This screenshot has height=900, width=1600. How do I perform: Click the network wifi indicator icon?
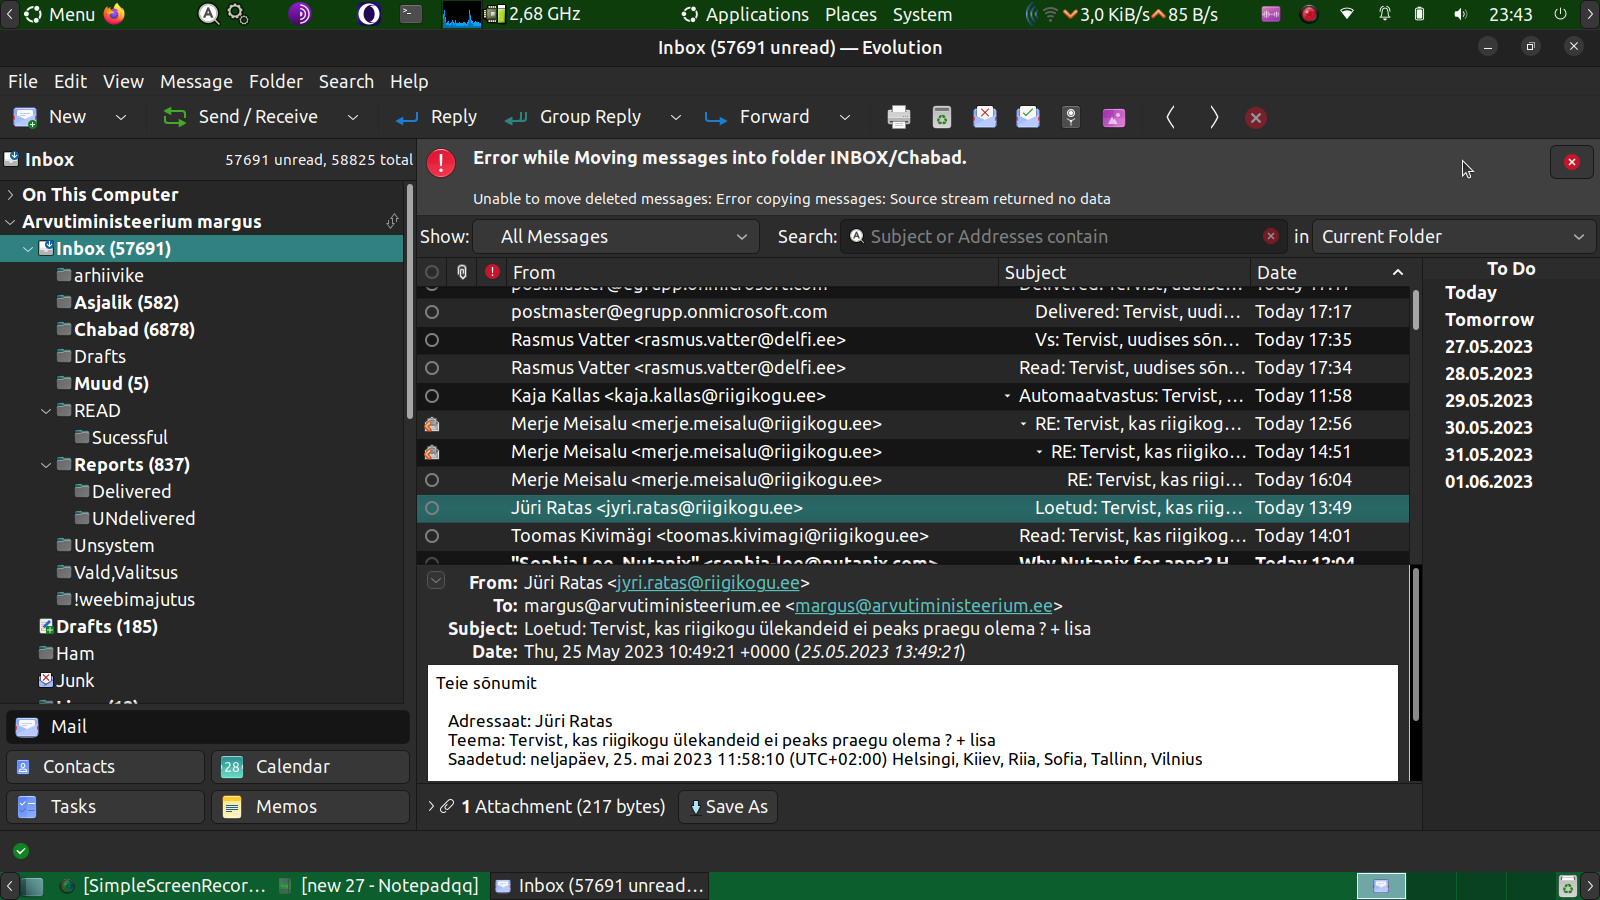tap(1347, 14)
